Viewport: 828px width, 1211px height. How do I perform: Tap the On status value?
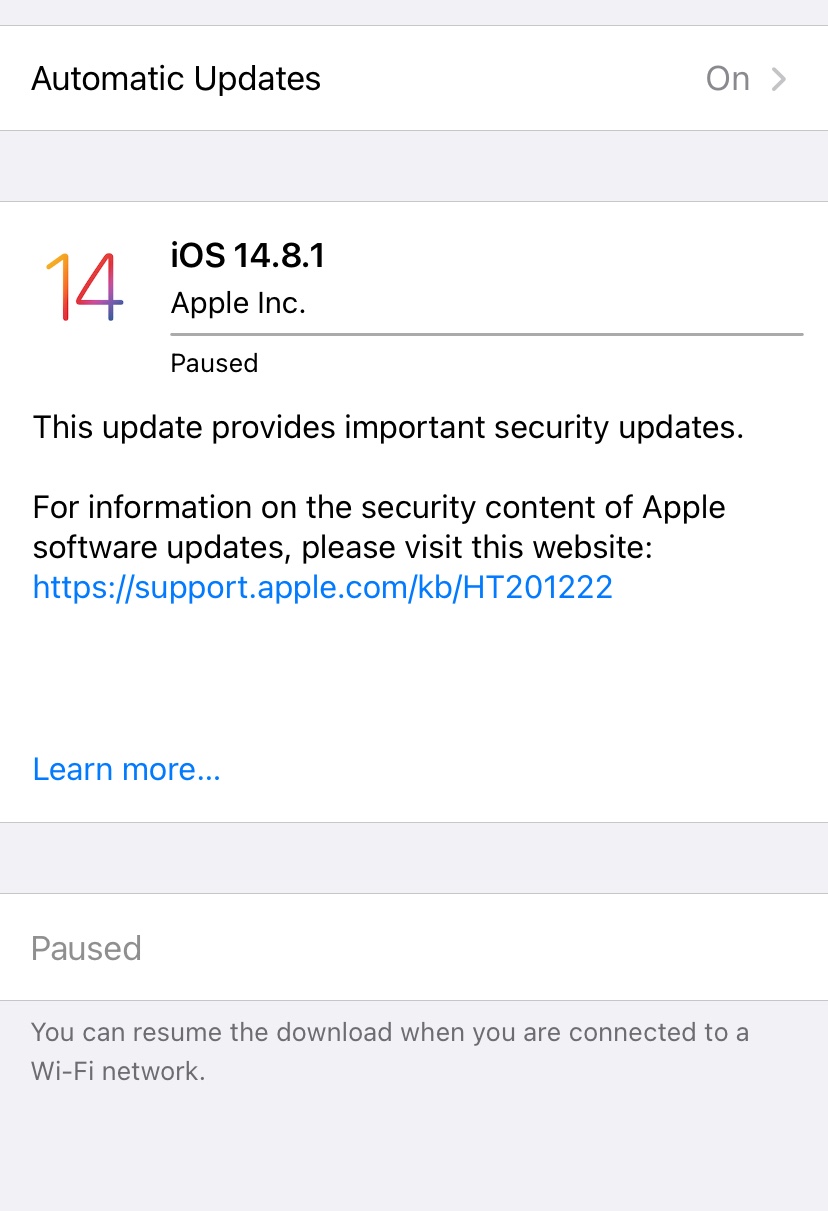(727, 79)
